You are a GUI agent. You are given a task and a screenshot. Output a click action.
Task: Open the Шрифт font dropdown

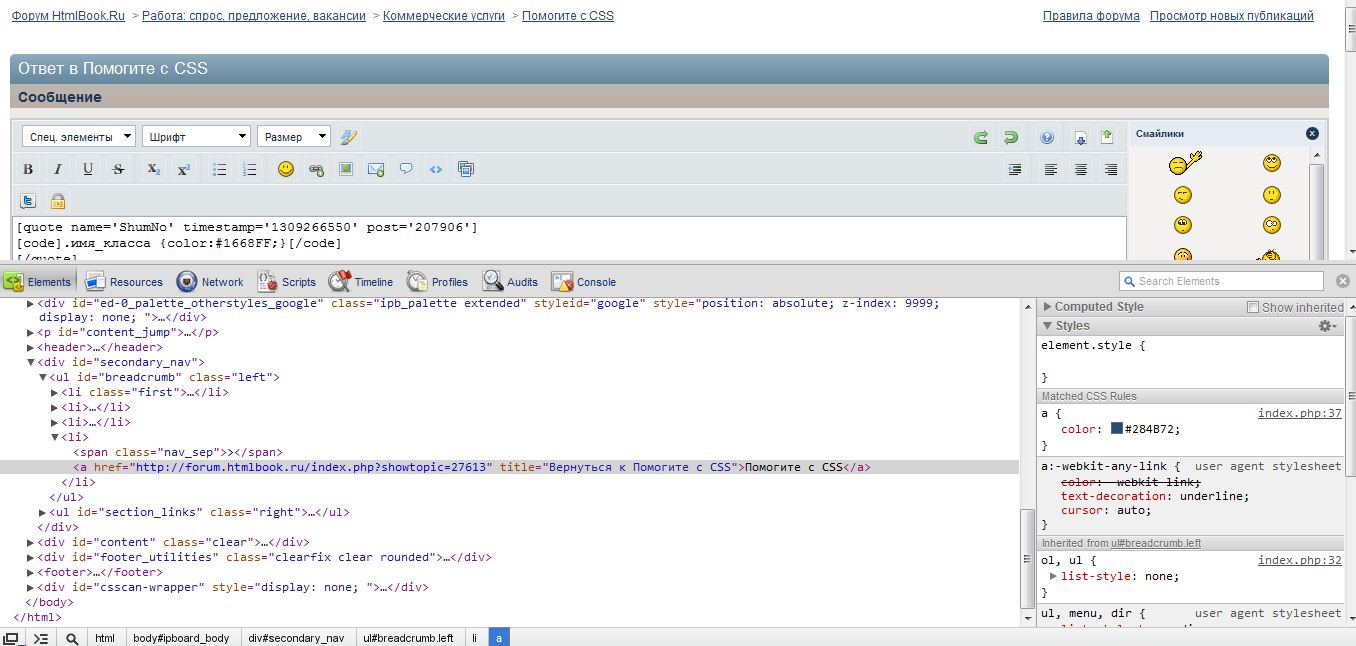[196, 137]
